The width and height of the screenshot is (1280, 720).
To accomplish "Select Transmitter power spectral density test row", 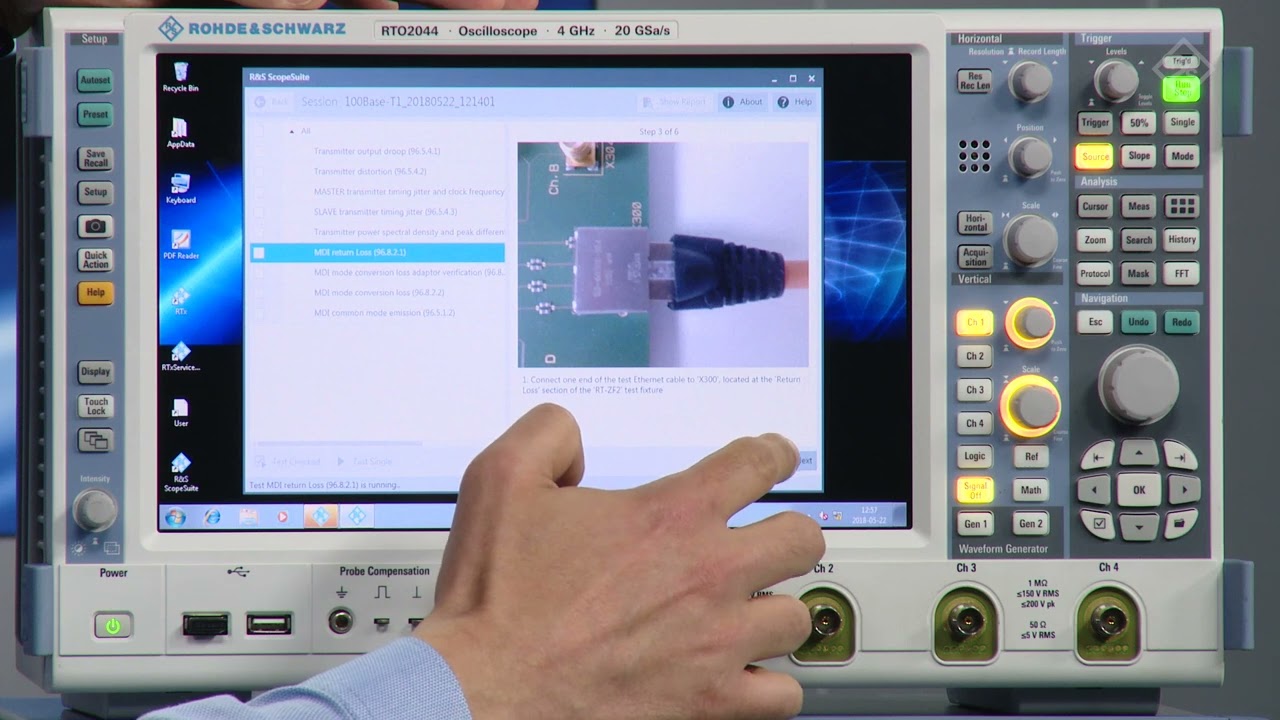I will pos(377,232).
